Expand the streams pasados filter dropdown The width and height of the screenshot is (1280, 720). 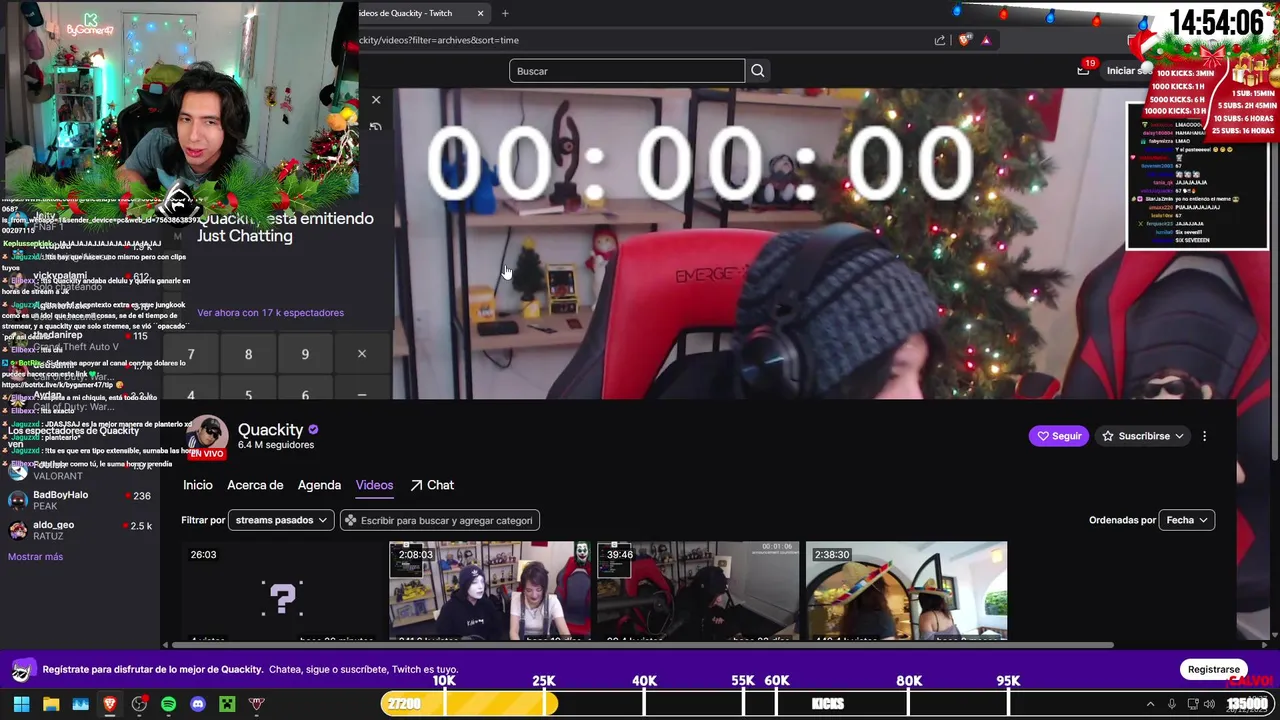[x=281, y=520]
